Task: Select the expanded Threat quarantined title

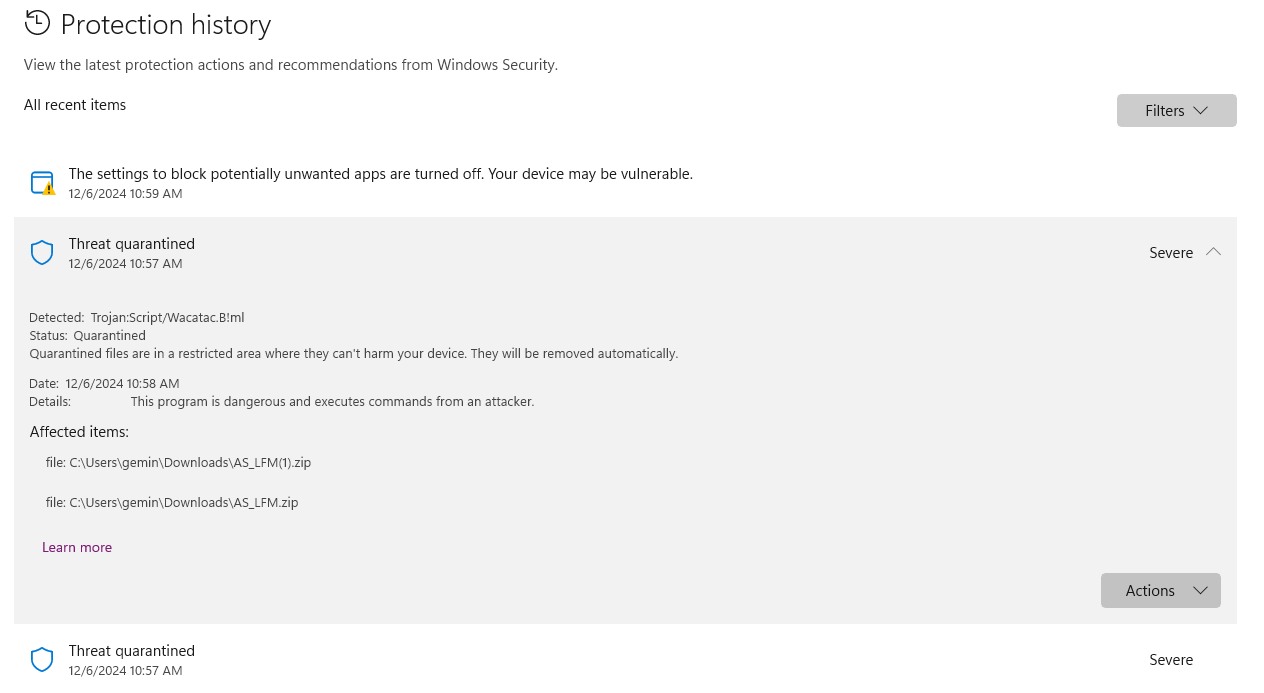Action: (132, 243)
